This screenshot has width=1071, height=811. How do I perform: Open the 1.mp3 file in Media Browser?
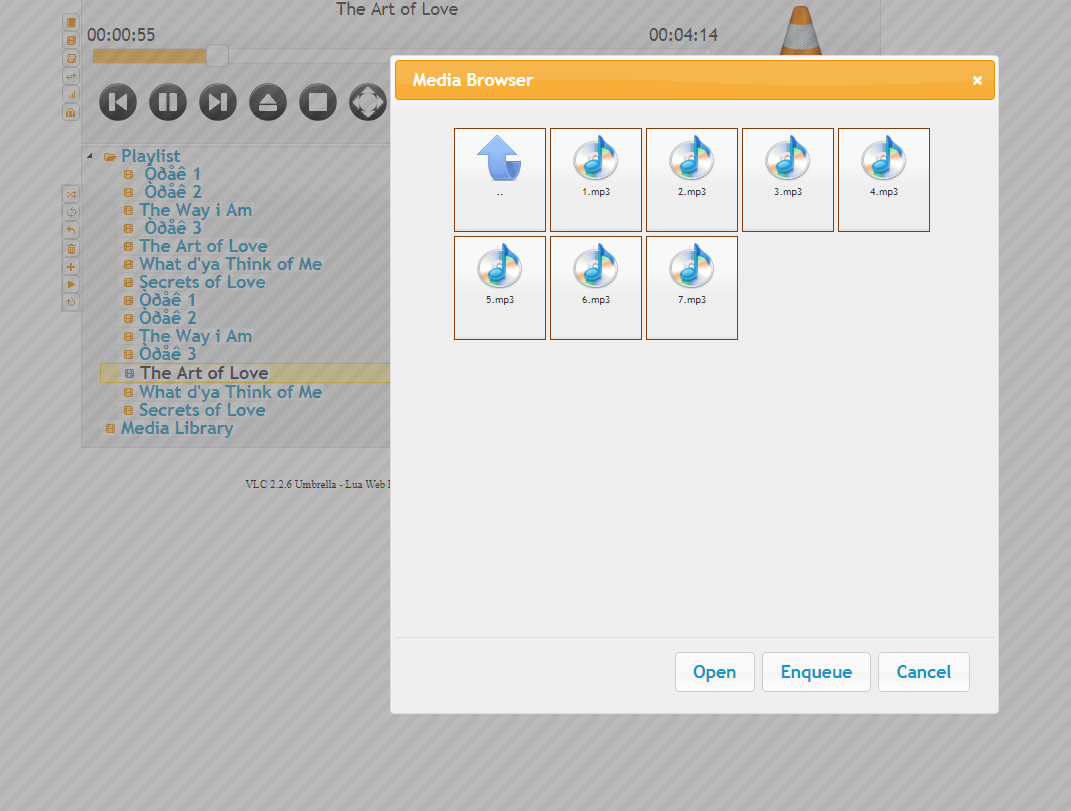596,180
